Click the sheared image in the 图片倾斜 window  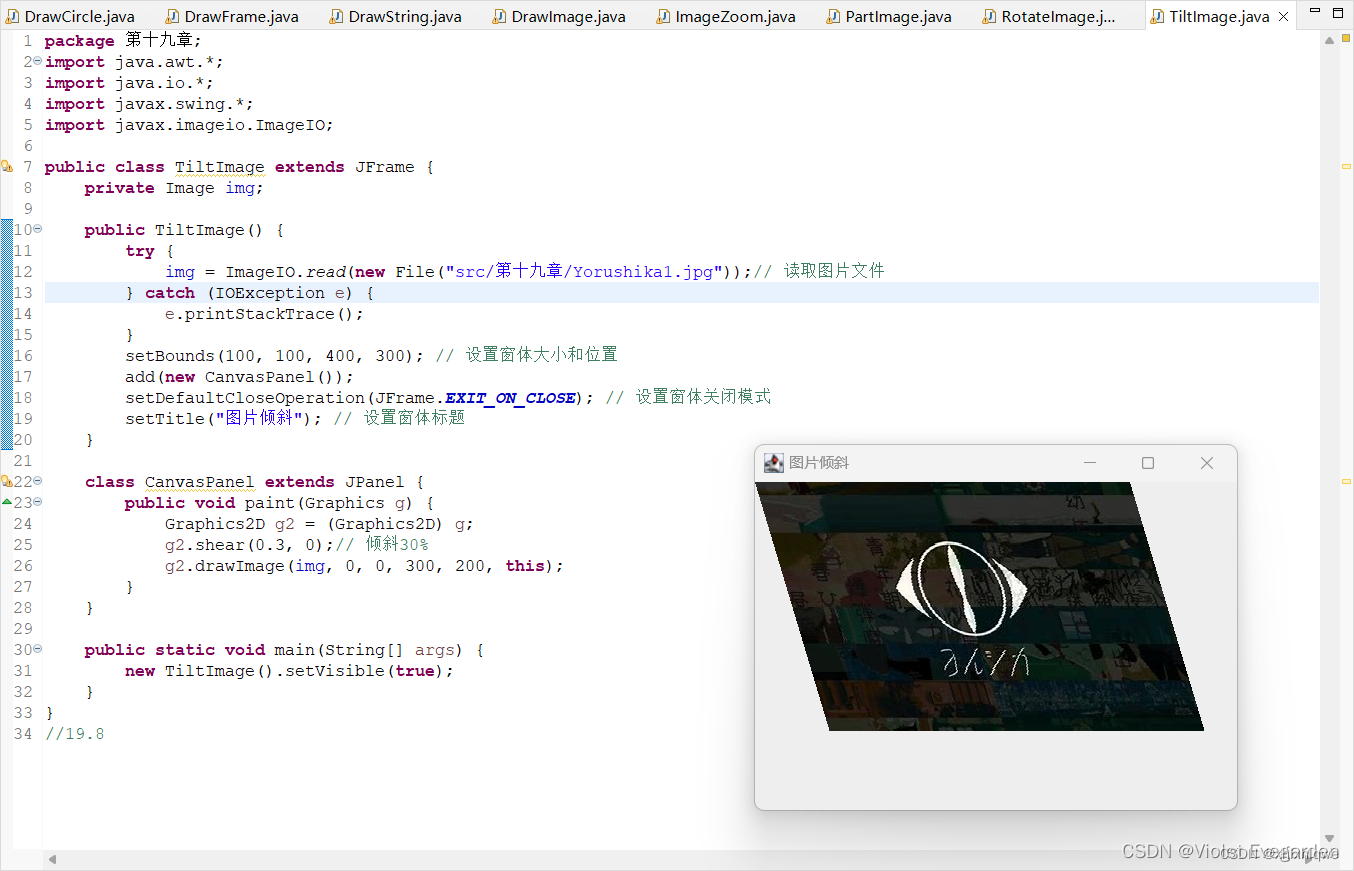(979, 606)
